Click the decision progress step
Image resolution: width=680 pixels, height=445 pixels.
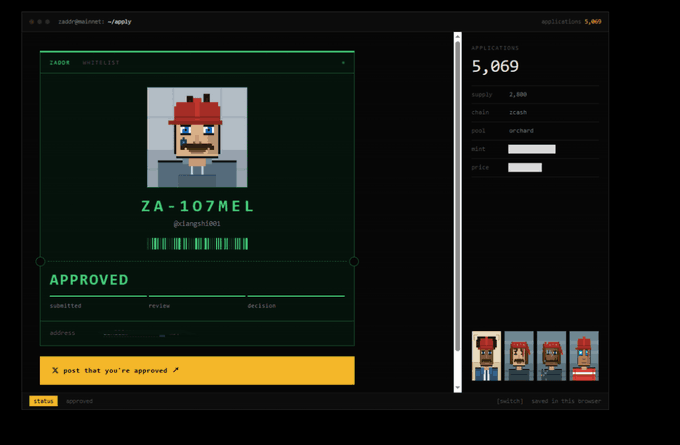click(x=262, y=306)
